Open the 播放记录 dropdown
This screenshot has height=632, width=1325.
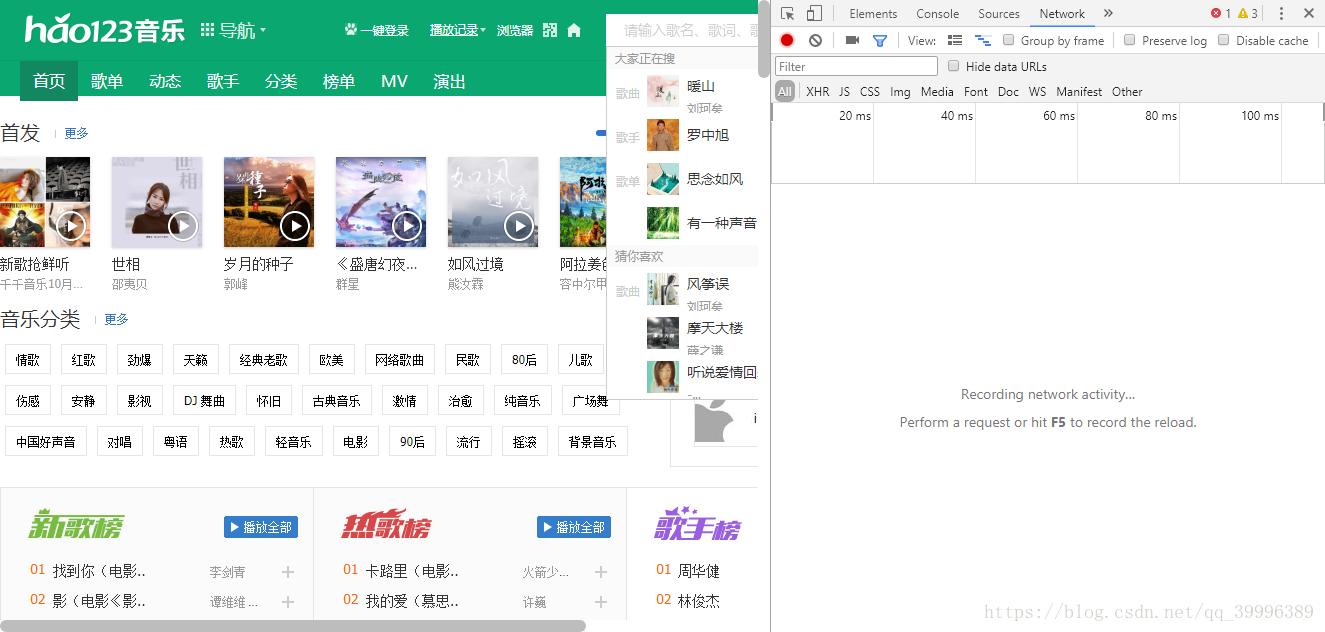click(458, 30)
